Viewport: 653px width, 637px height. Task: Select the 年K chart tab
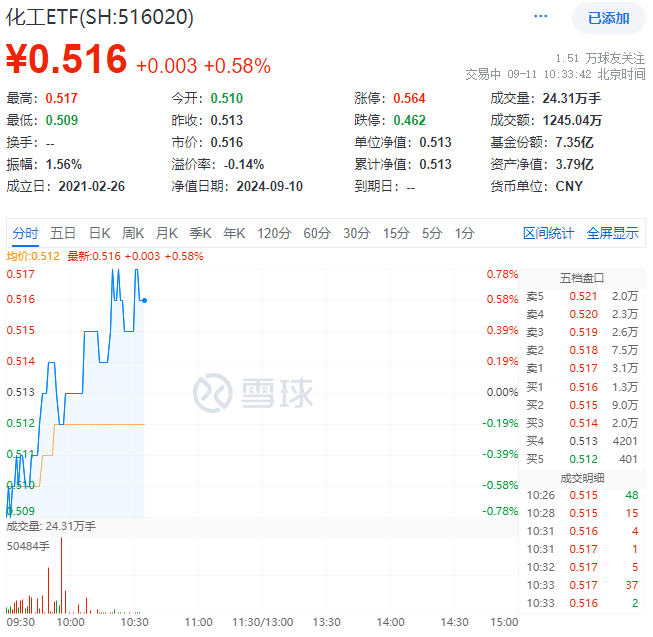234,233
